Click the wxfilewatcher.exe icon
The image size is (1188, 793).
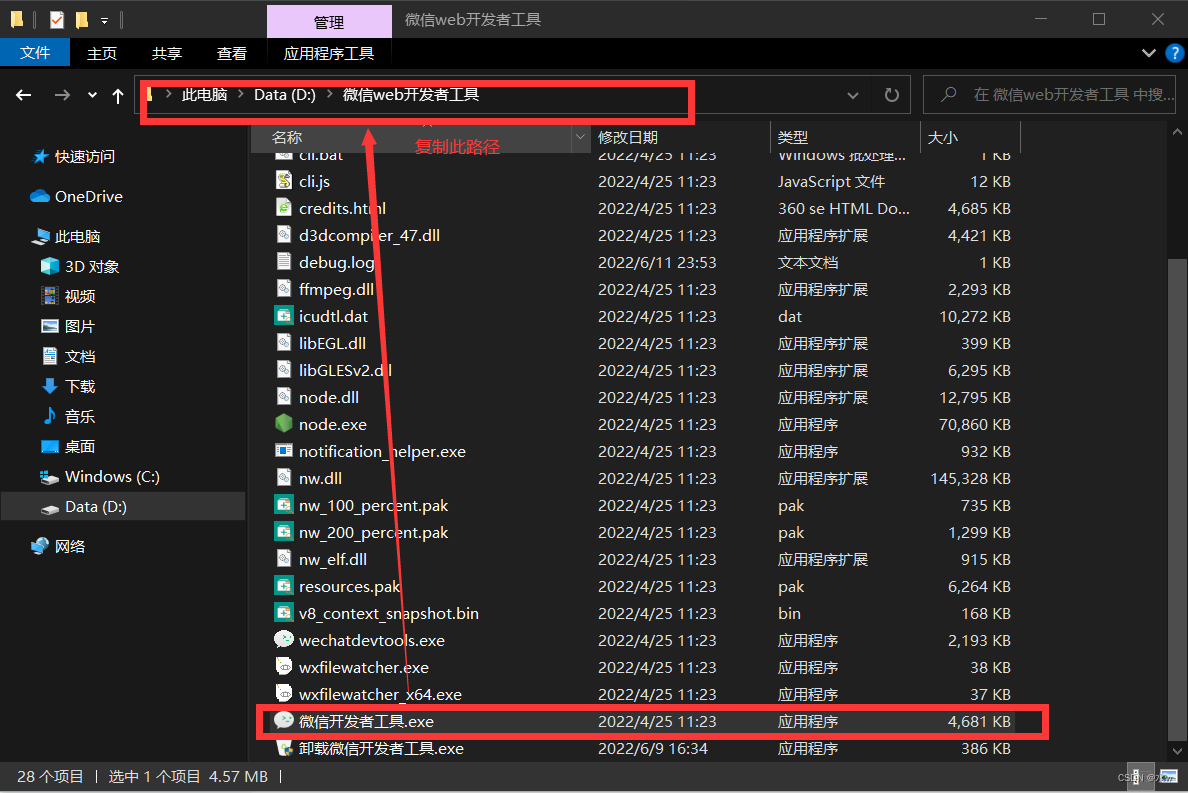coord(284,667)
